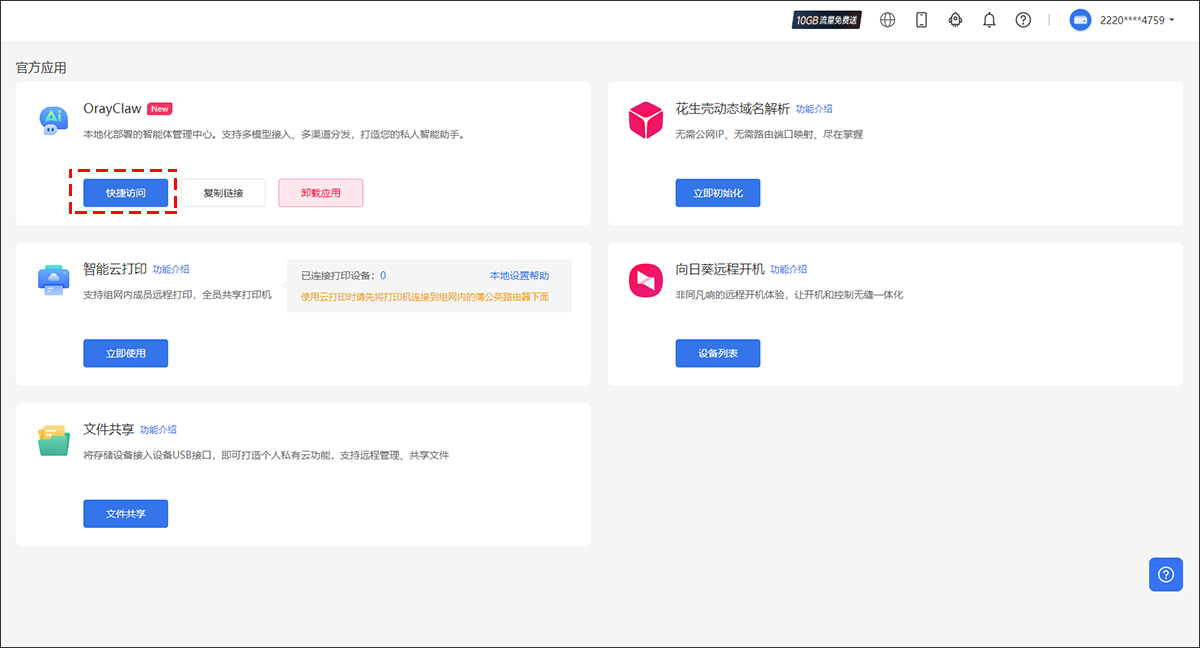Open 本地设置帮助 link
The image size is (1200, 648).
click(x=518, y=275)
